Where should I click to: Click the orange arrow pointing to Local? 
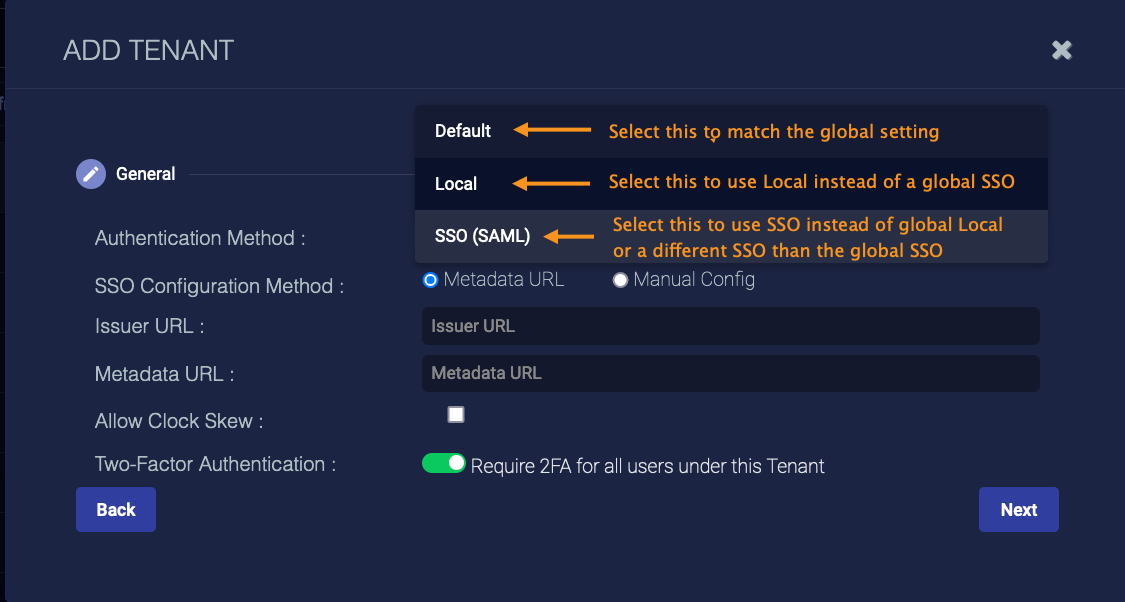point(553,183)
